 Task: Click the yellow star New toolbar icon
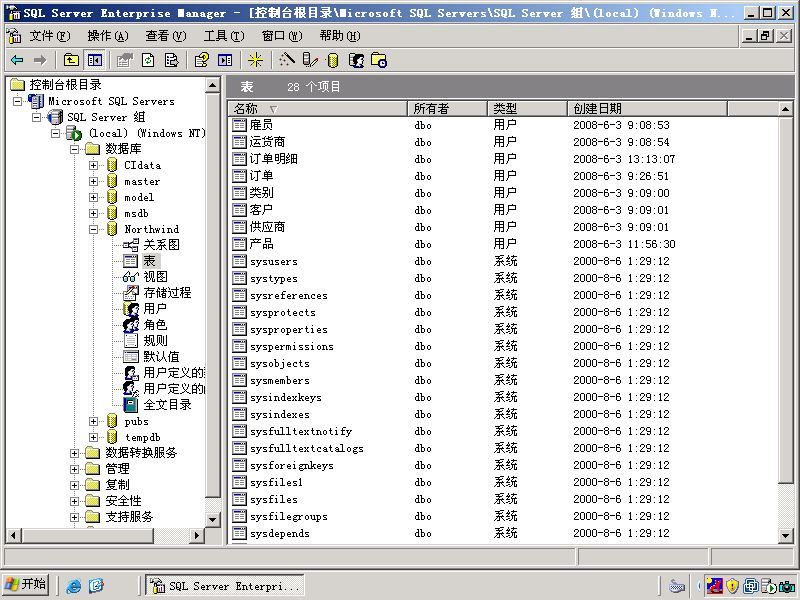coord(255,60)
